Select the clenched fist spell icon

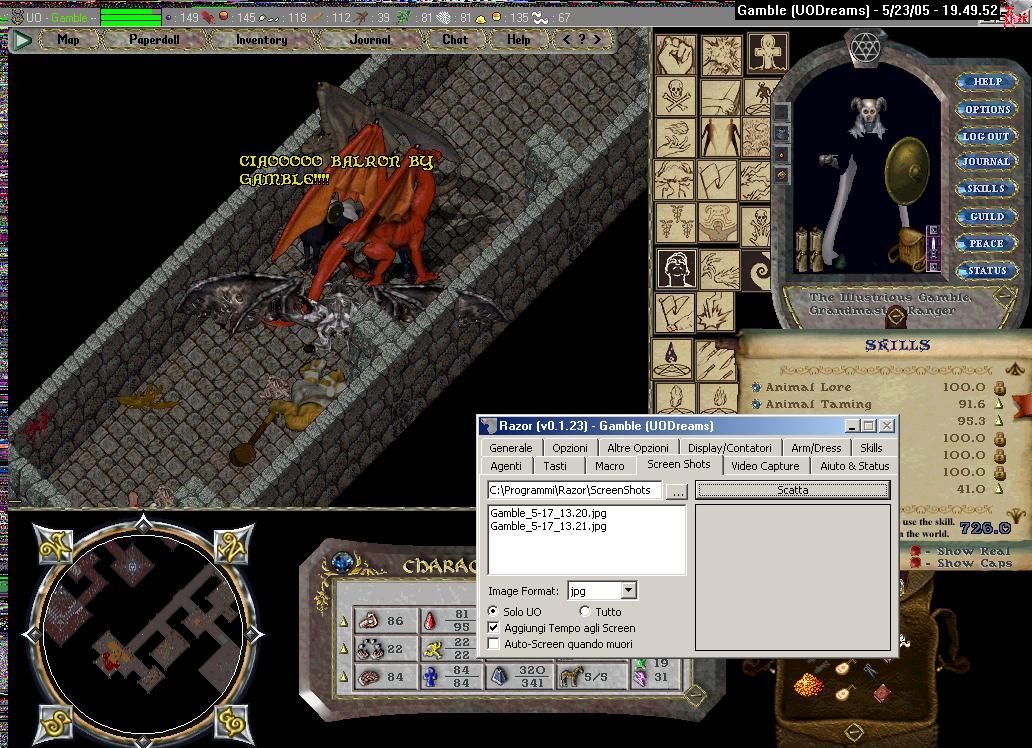coord(676,55)
